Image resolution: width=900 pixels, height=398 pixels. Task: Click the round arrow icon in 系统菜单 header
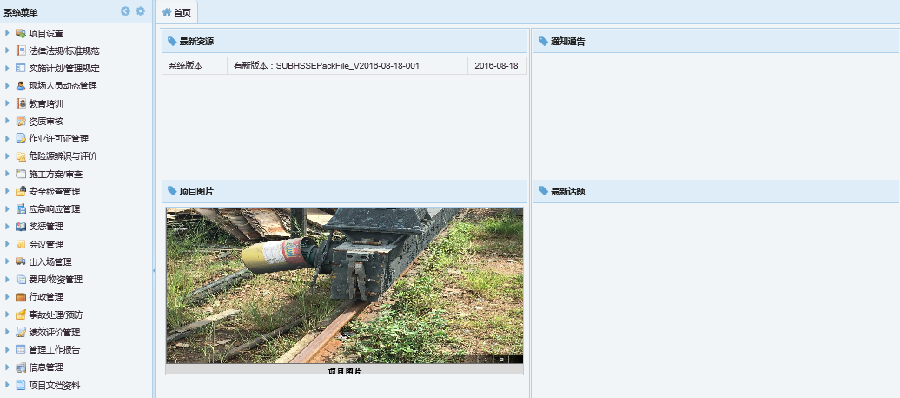pyautogui.click(x=126, y=11)
